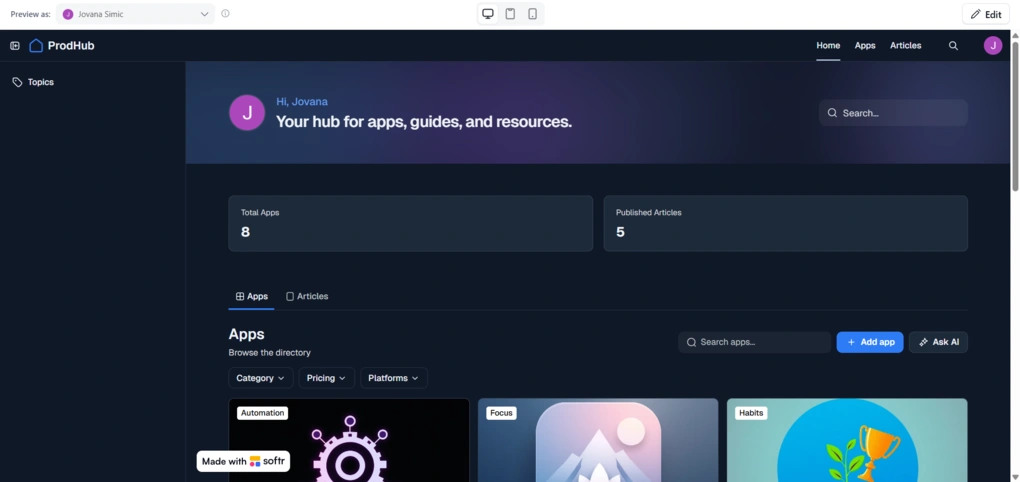Expand the Pricing filter dropdown
The width and height of the screenshot is (1020, 482).
326,378
